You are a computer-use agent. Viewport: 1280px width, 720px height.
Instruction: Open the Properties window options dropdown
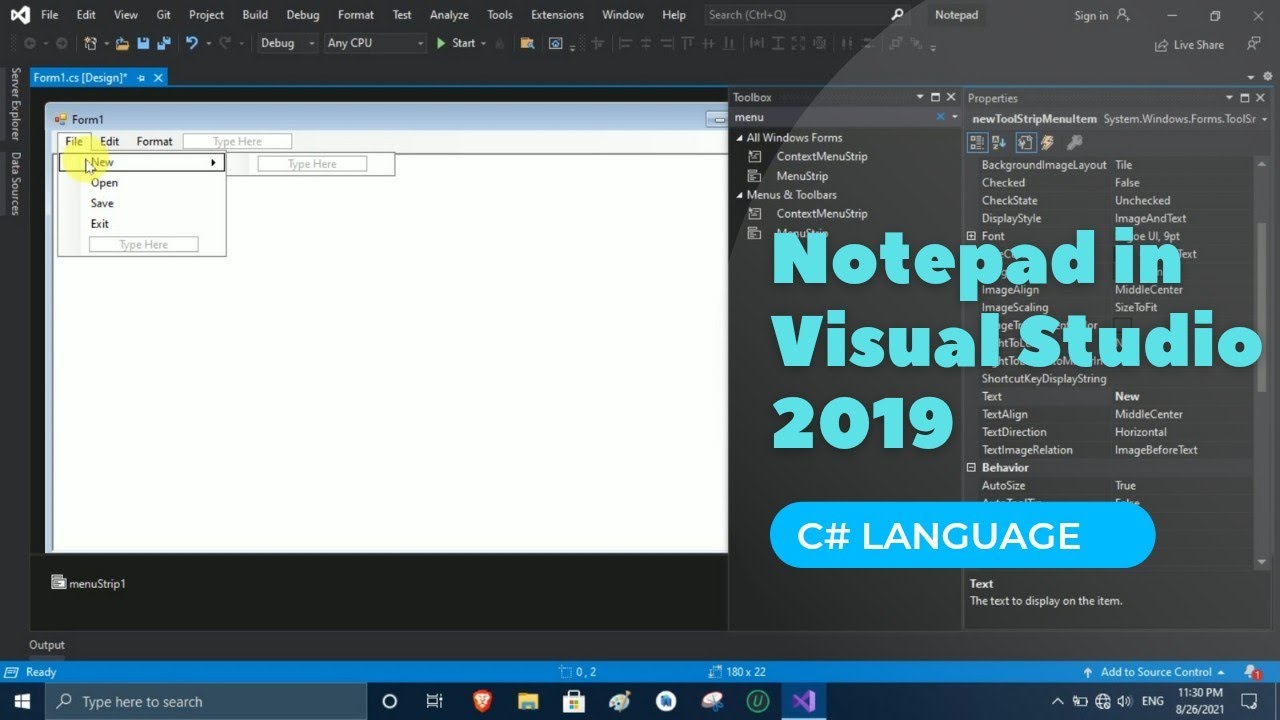(1231, 98)
